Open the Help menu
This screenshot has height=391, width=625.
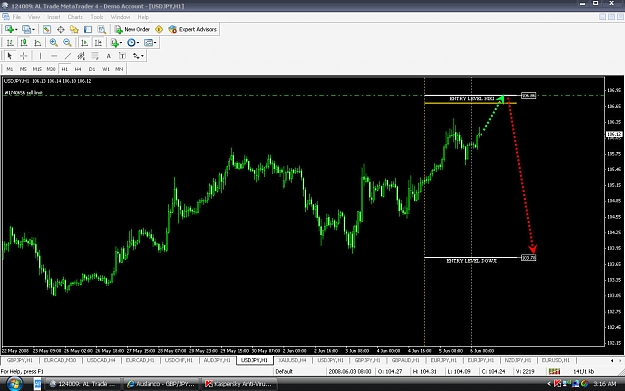tap(143, 17)
